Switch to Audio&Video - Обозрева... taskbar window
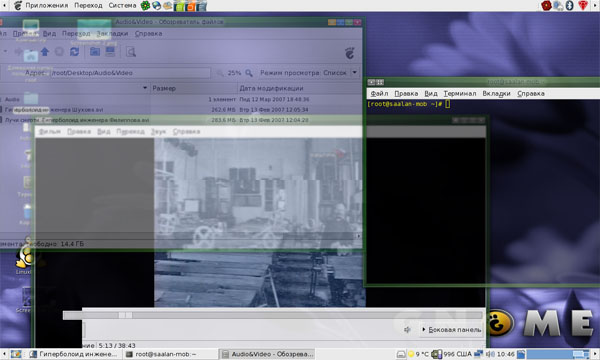Viewport: 600px width, 360px height. (x=266, y=354)
